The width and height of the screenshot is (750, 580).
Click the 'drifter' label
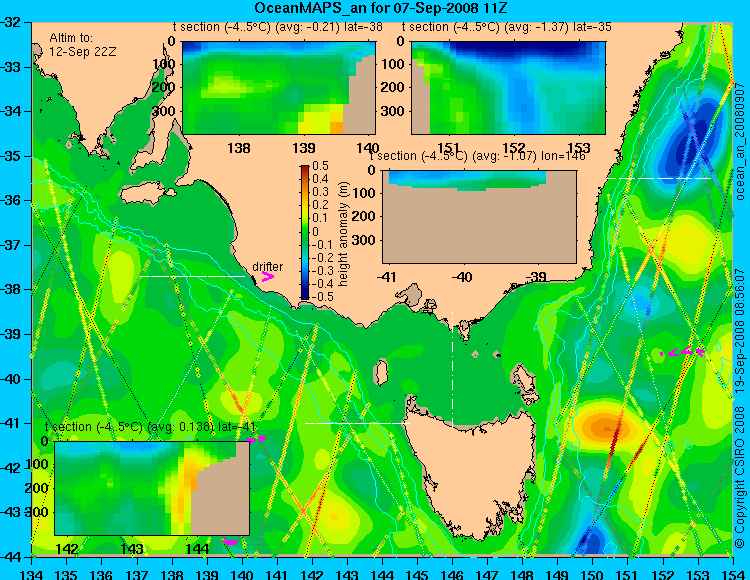(x=267, y=266)
